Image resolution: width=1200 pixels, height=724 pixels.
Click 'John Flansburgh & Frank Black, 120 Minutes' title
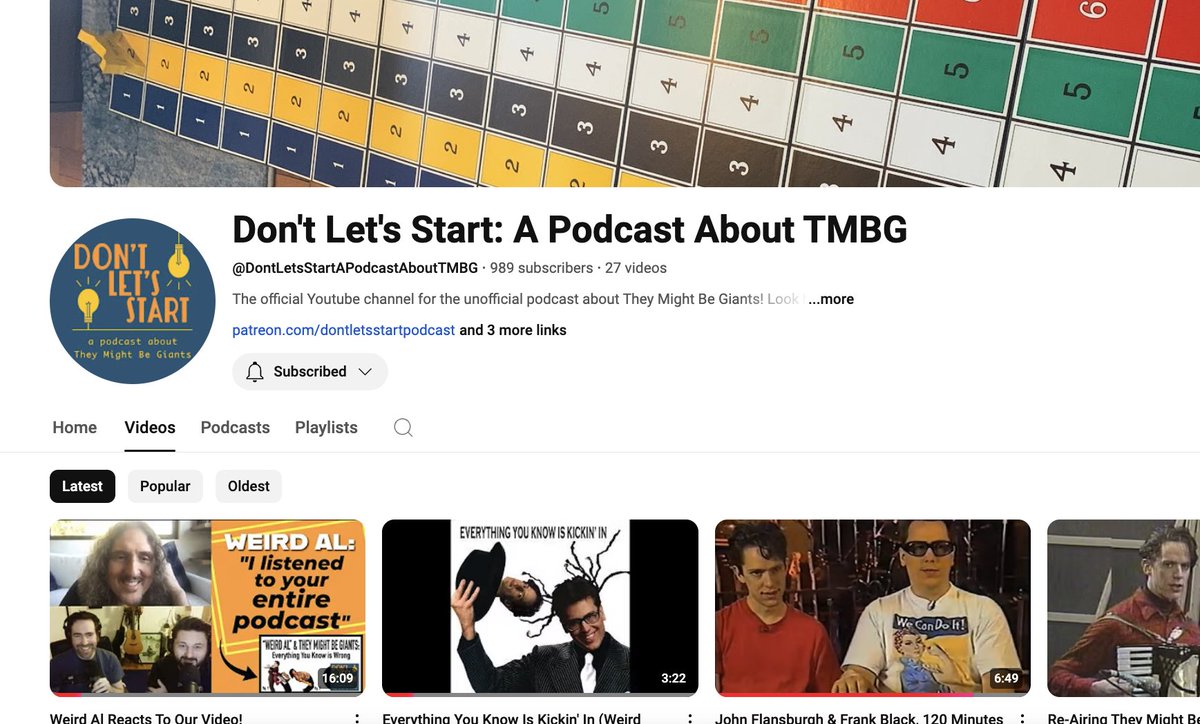coord(859,718)
